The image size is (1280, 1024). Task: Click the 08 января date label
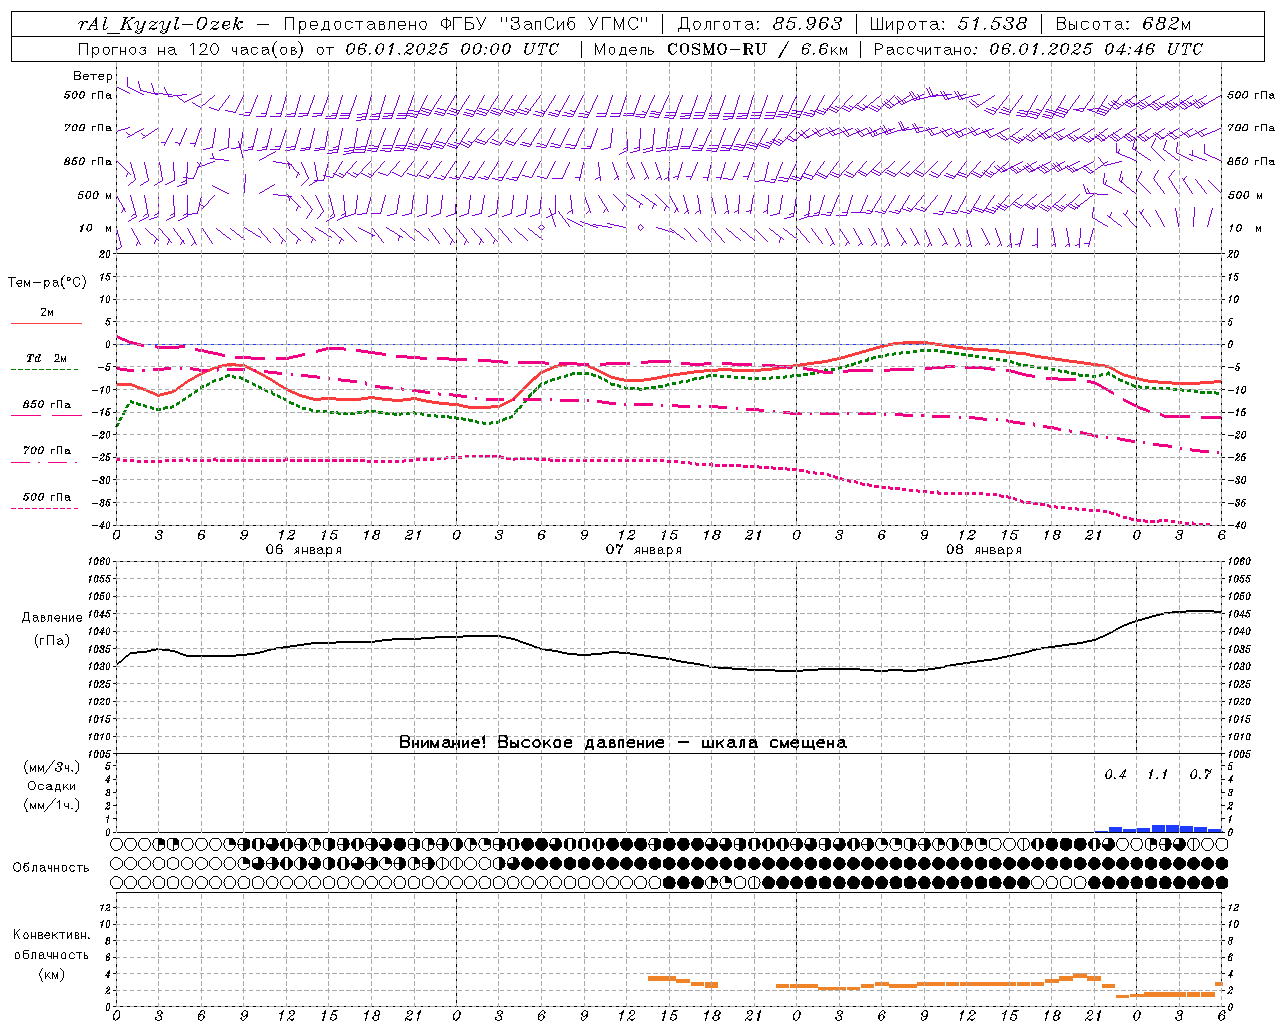[x=984, y=550]
